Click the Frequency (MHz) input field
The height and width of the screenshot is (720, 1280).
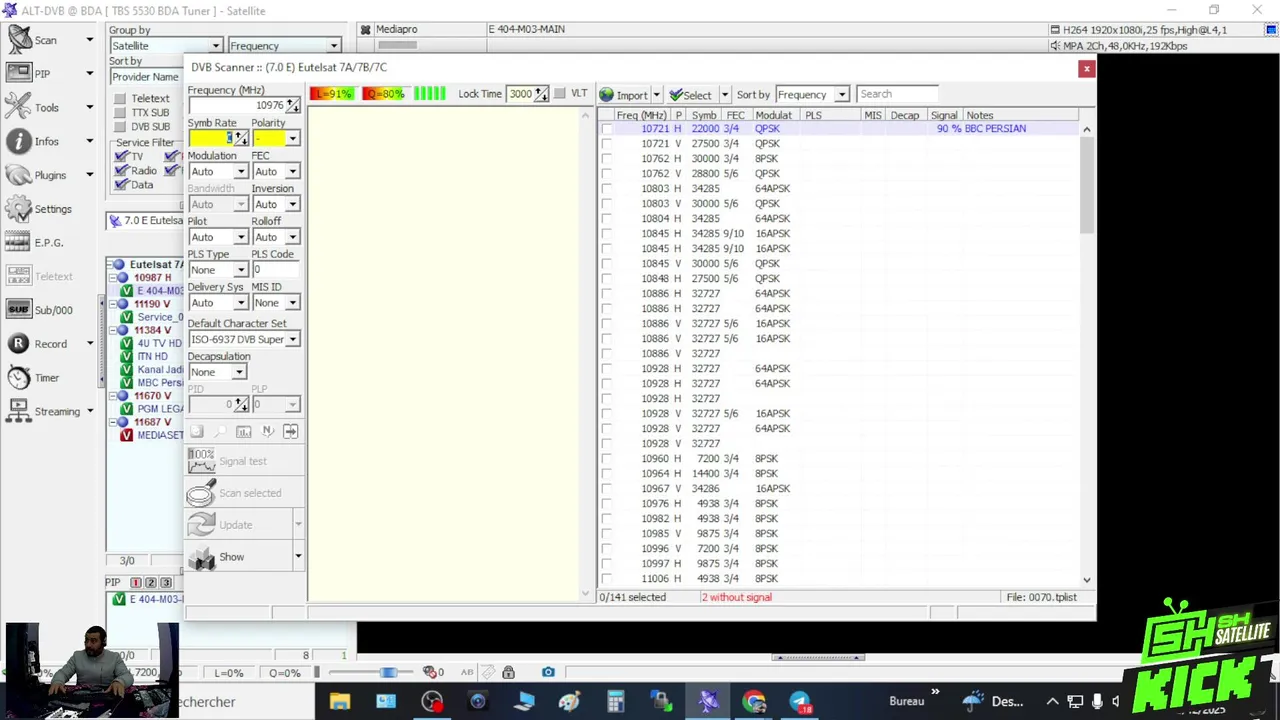[x=237, y=106]
